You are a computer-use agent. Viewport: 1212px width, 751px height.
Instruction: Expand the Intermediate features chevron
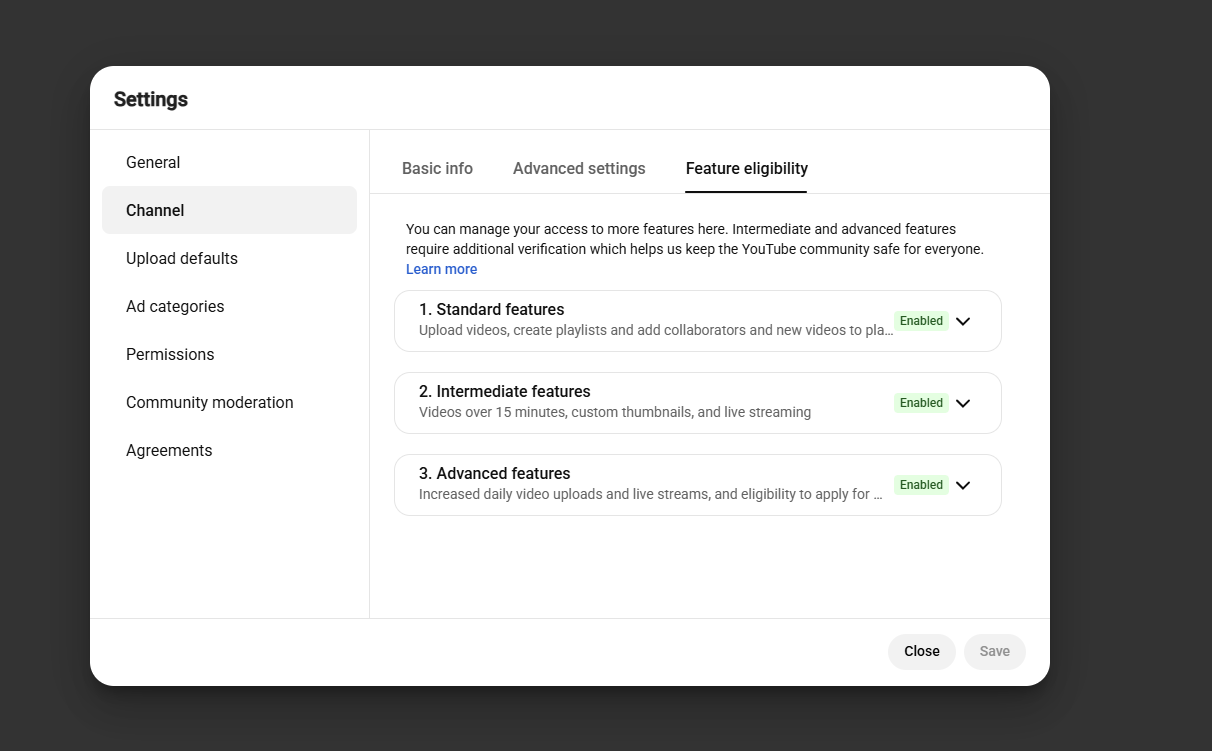point(963,403)
